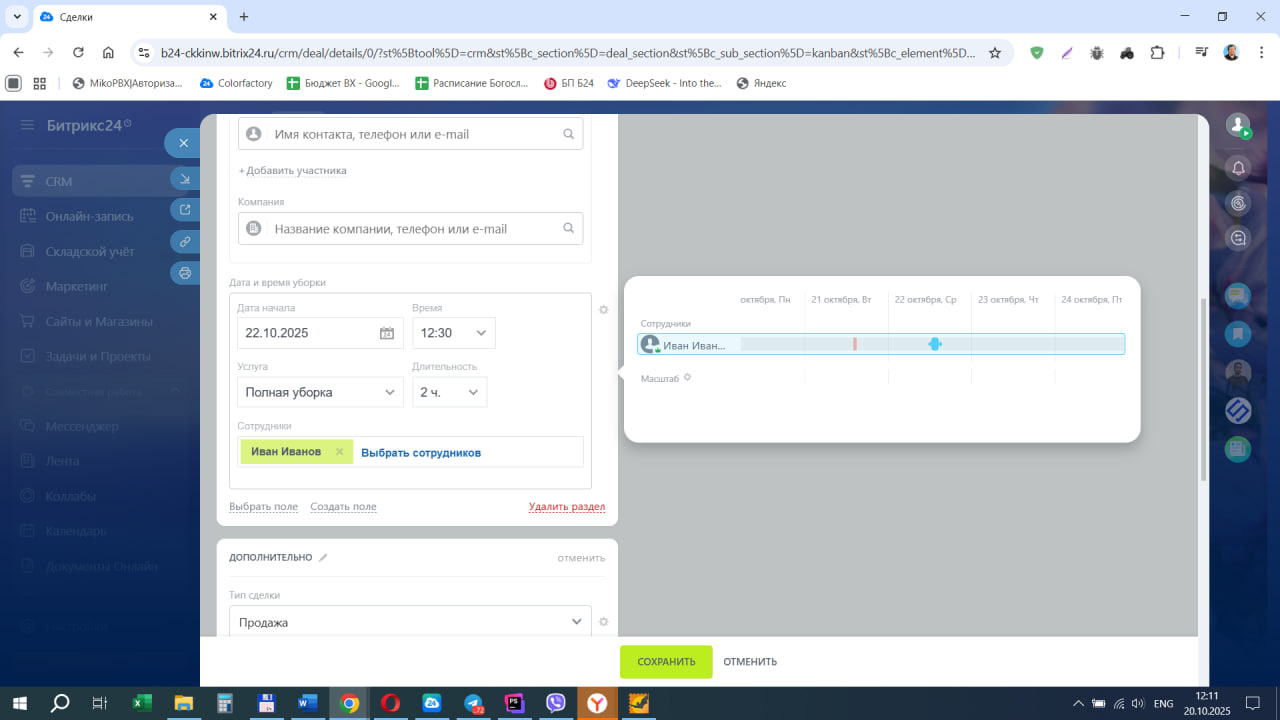The height and width of the screenshot is (720, 1280).
Task: Open scale settings gear next to Масштаб
Action: (687, 378)
